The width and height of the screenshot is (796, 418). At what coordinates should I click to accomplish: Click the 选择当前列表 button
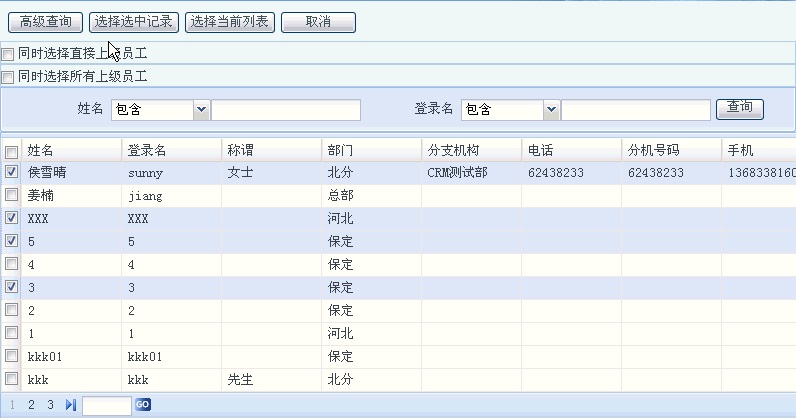pos(229,22)
